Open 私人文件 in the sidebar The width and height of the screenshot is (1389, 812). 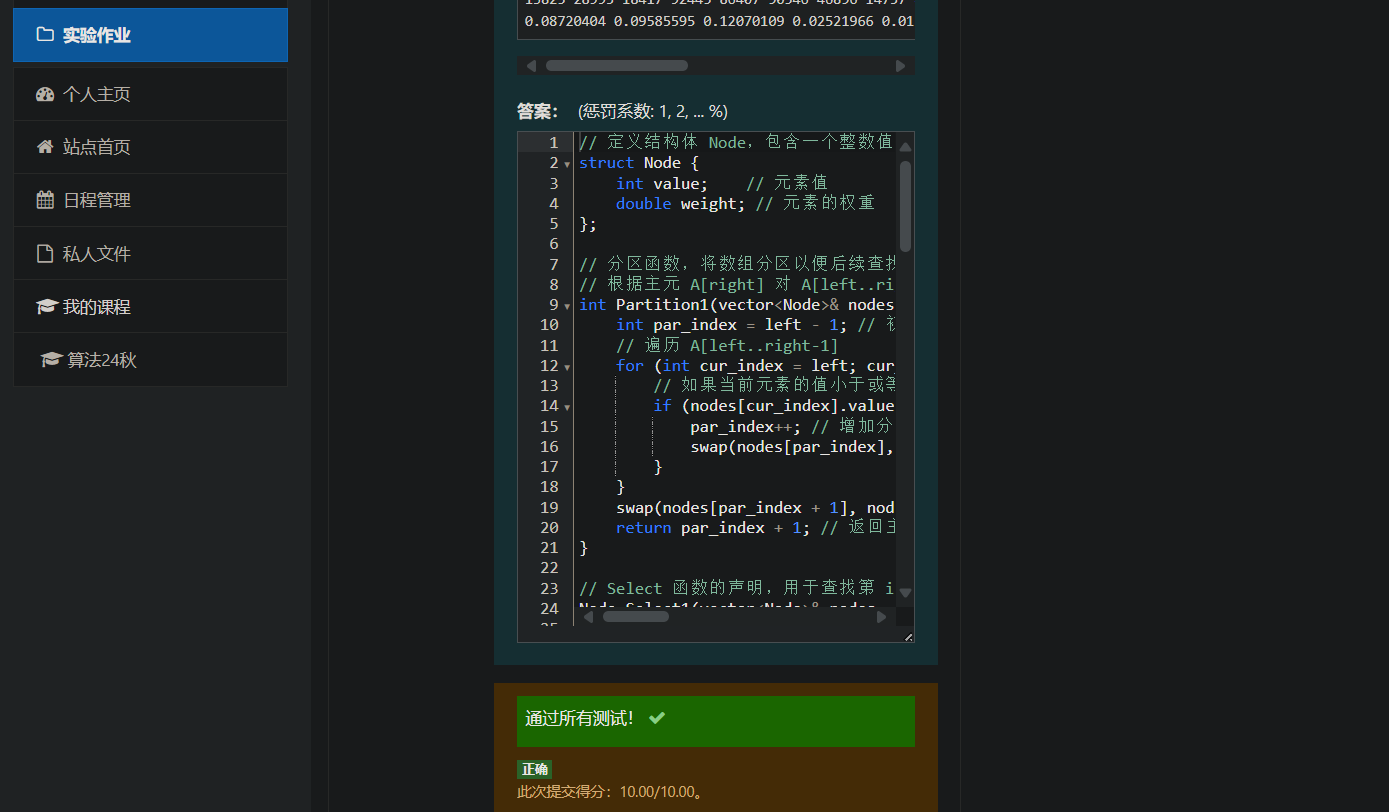pyautogui.click(x=150, y=253)
